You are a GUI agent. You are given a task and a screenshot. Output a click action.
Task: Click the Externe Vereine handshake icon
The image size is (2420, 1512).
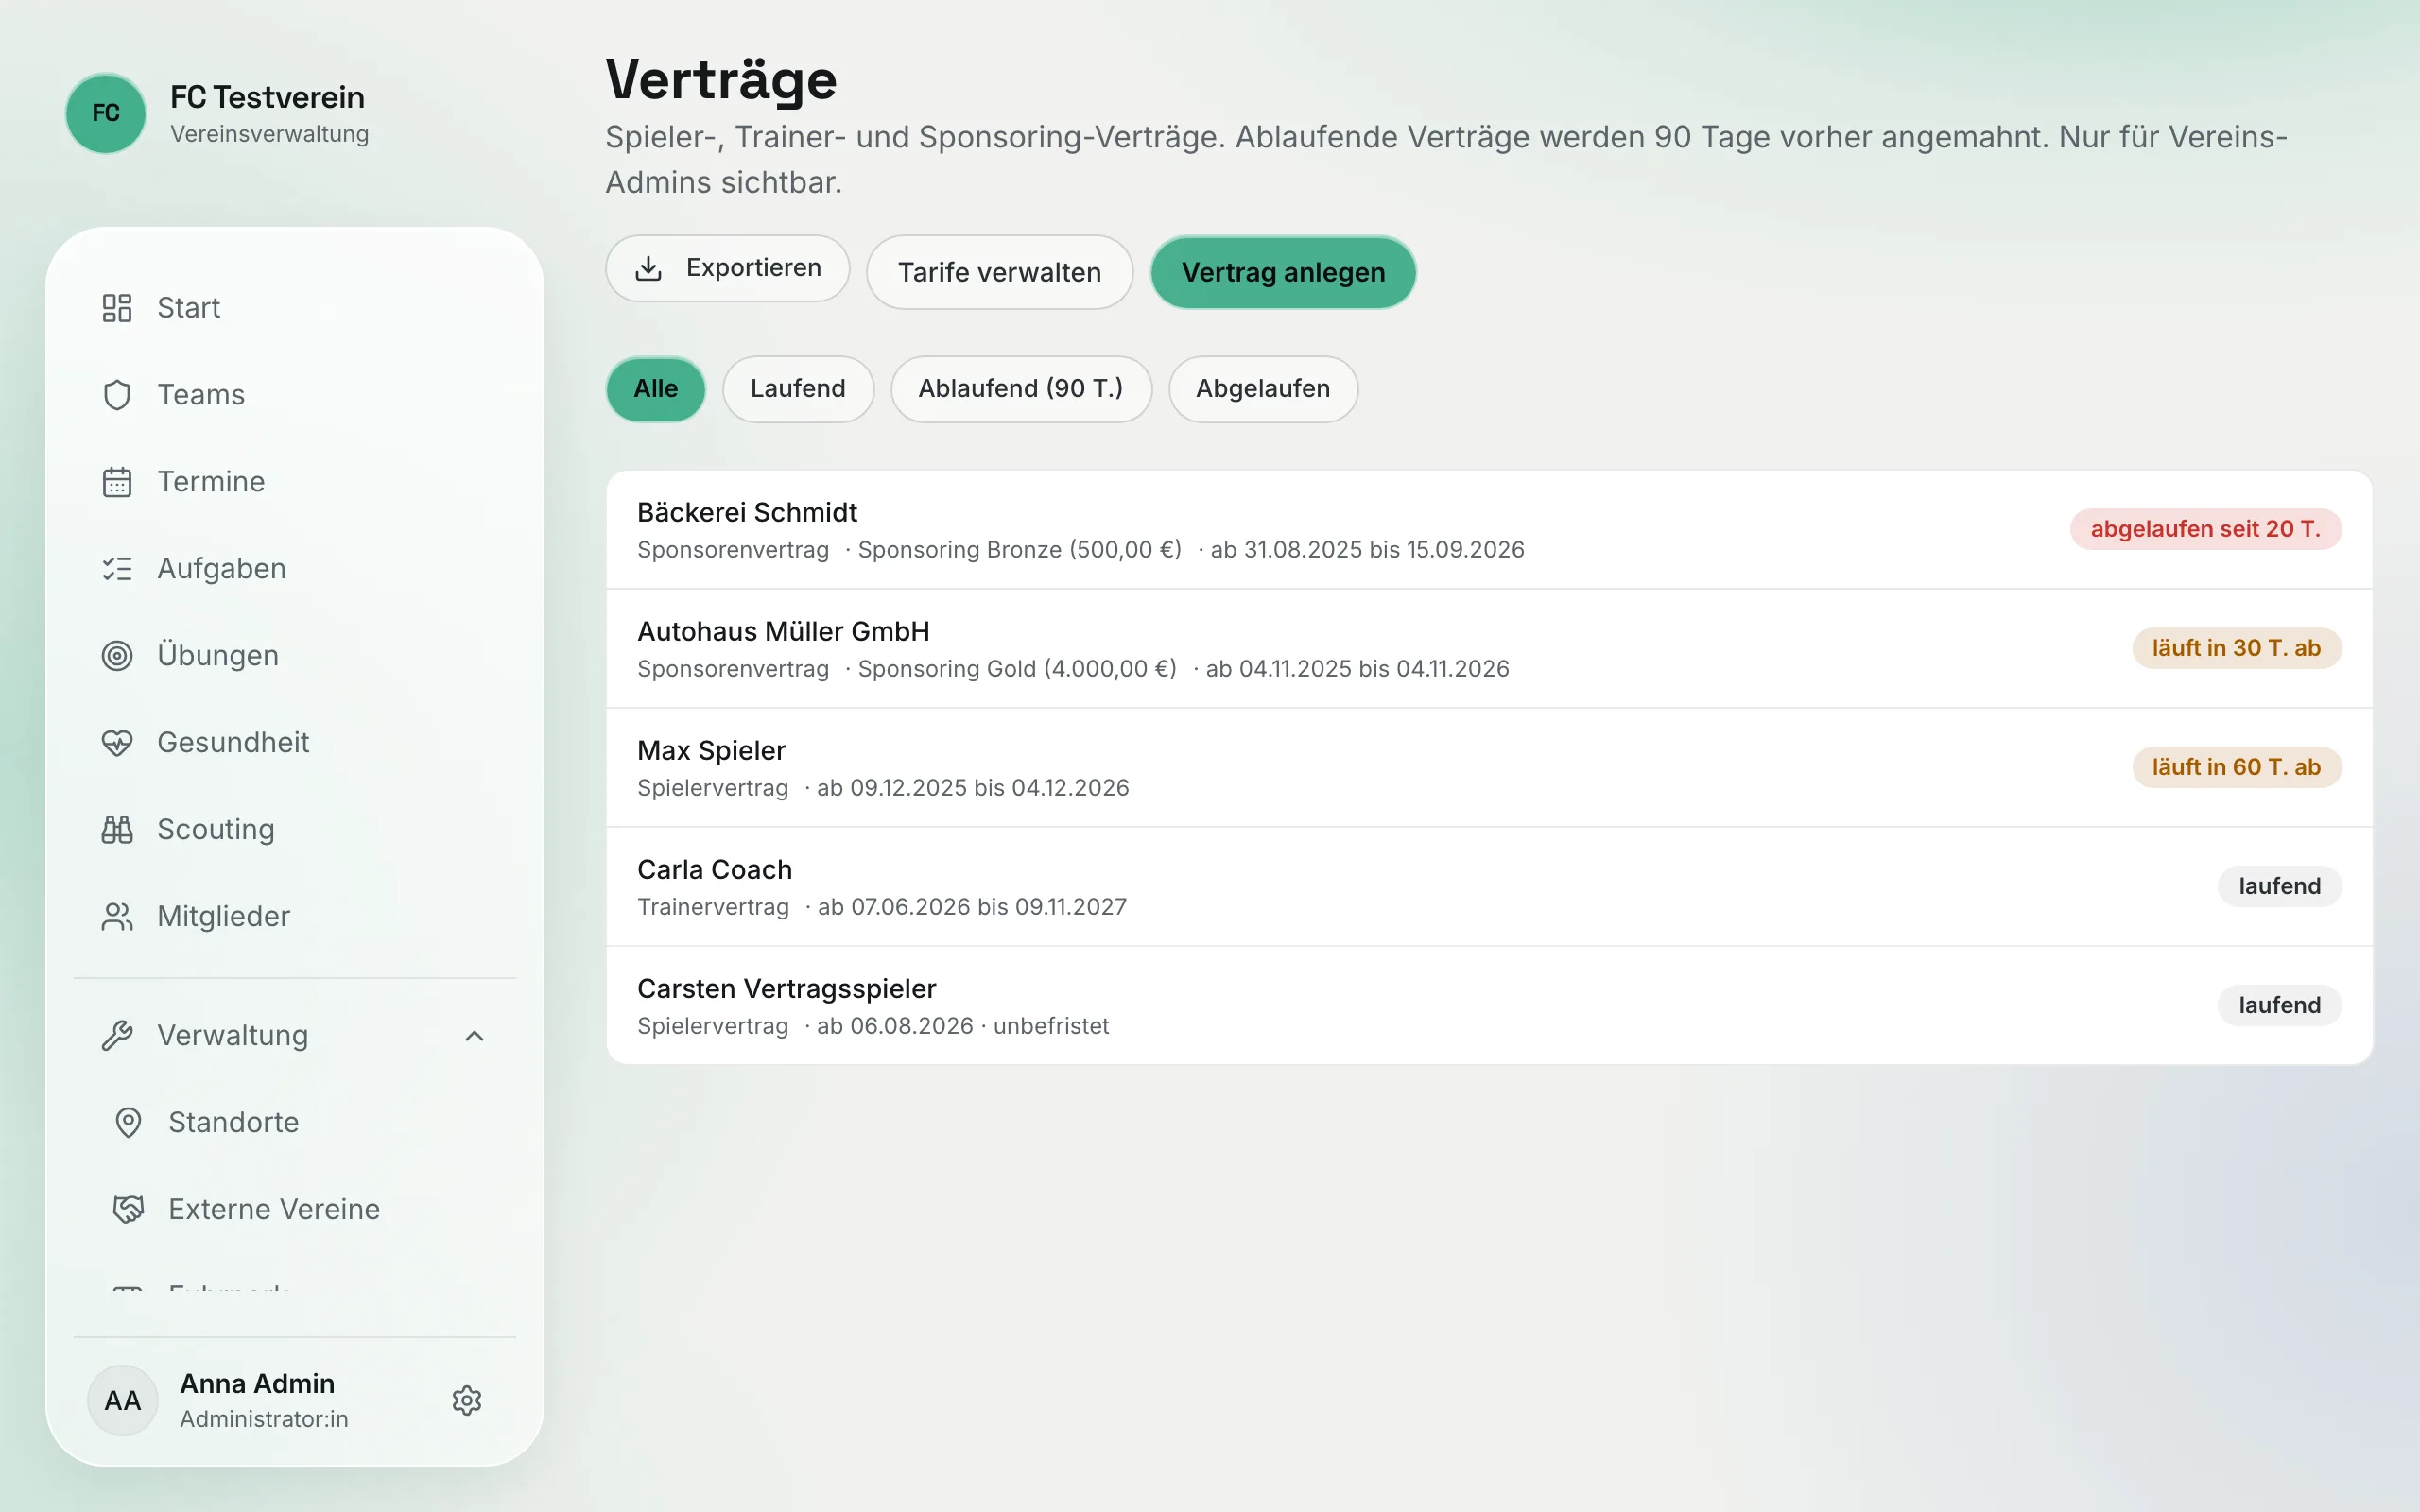[128, 1210]
